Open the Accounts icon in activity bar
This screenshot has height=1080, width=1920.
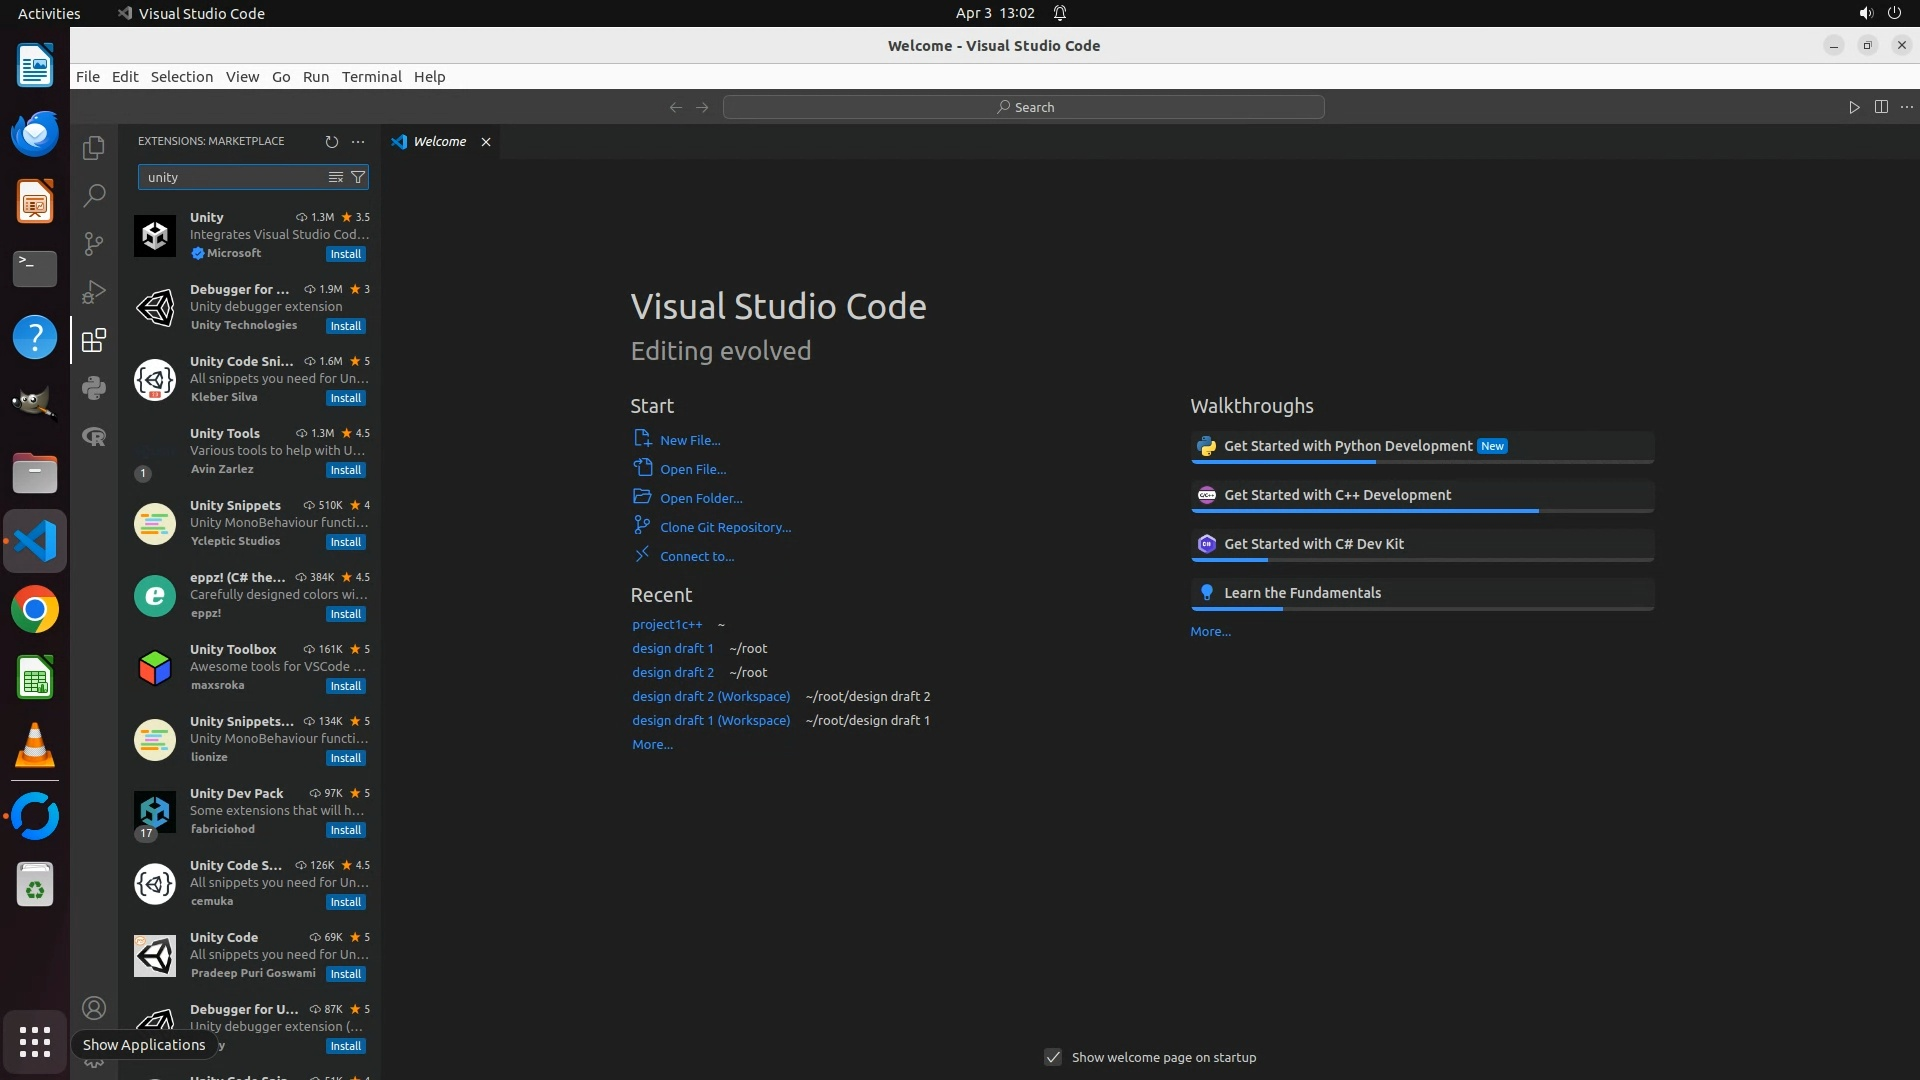94,1008
